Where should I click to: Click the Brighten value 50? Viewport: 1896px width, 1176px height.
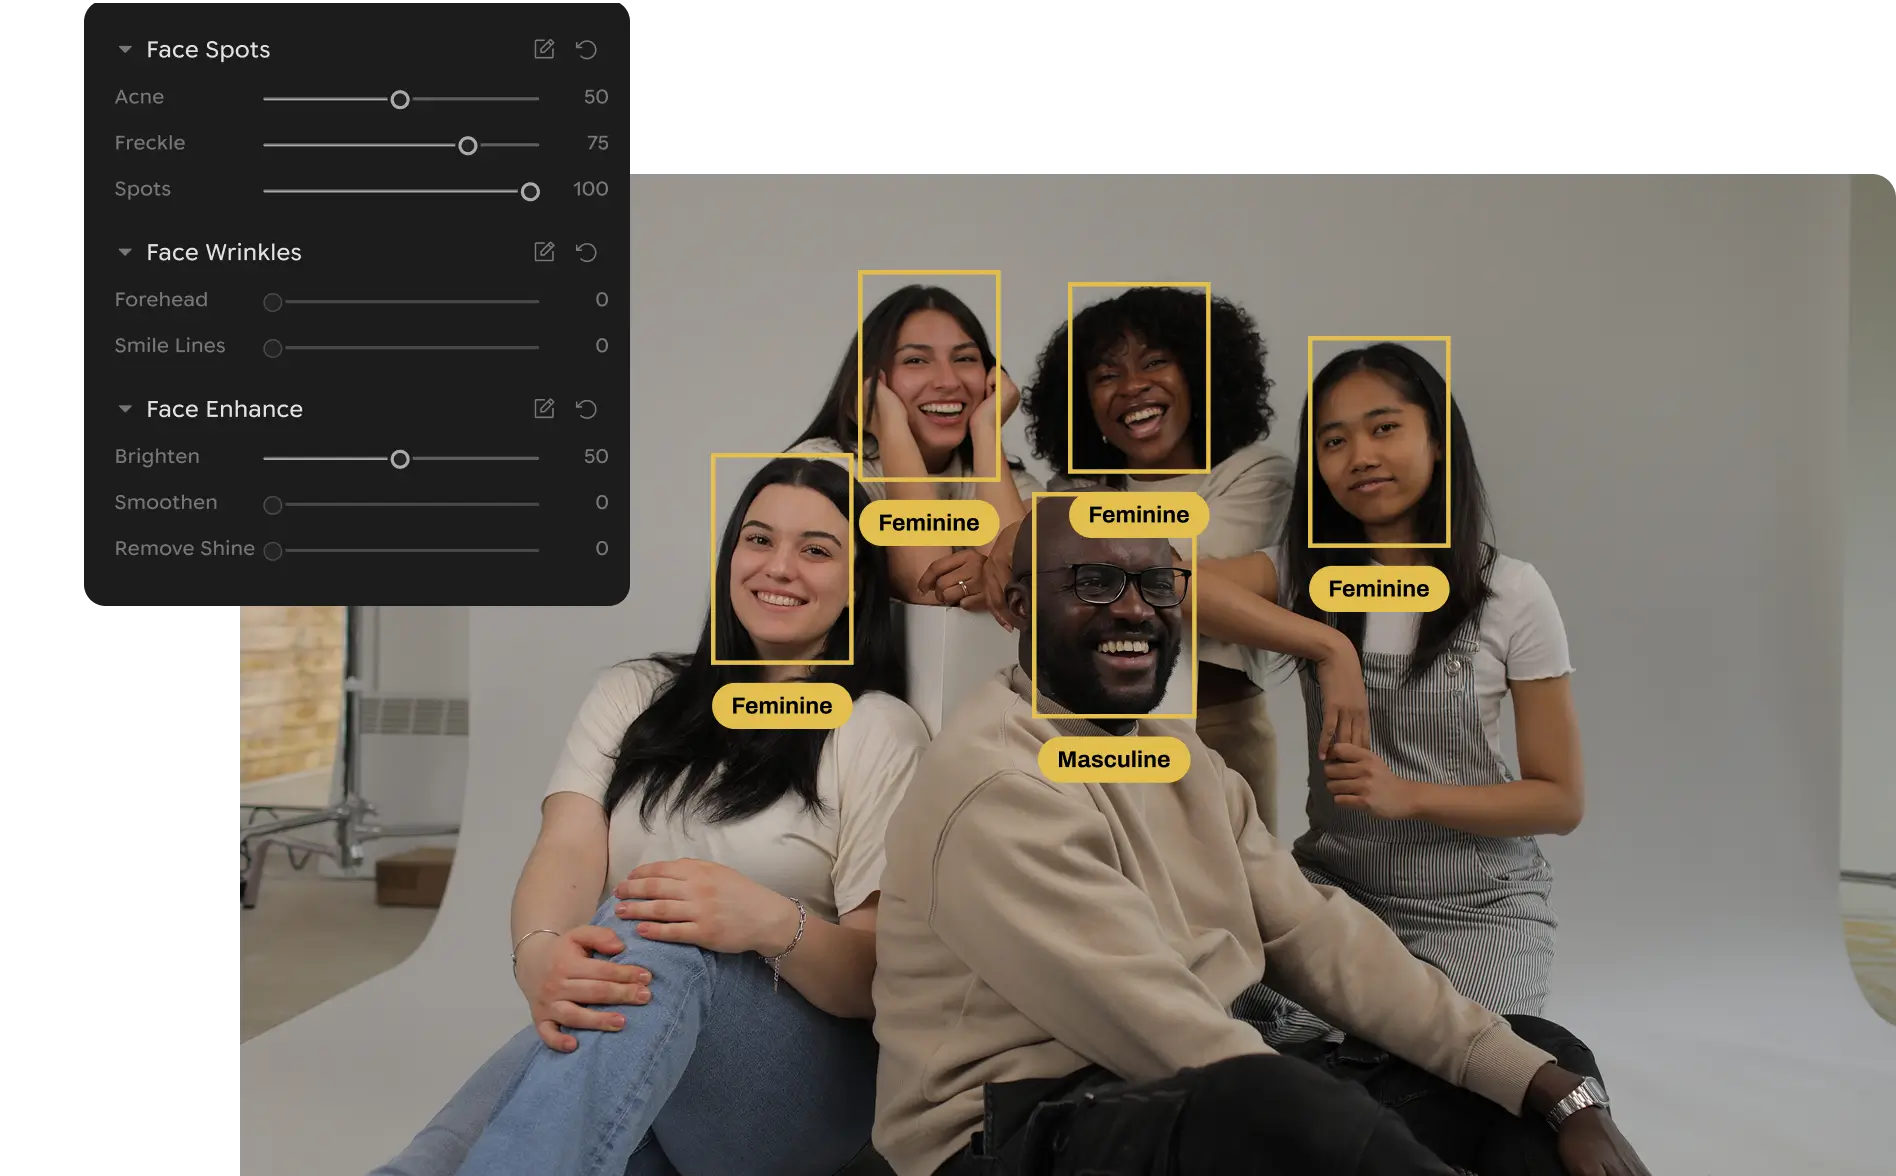click(x=596, y=457)
